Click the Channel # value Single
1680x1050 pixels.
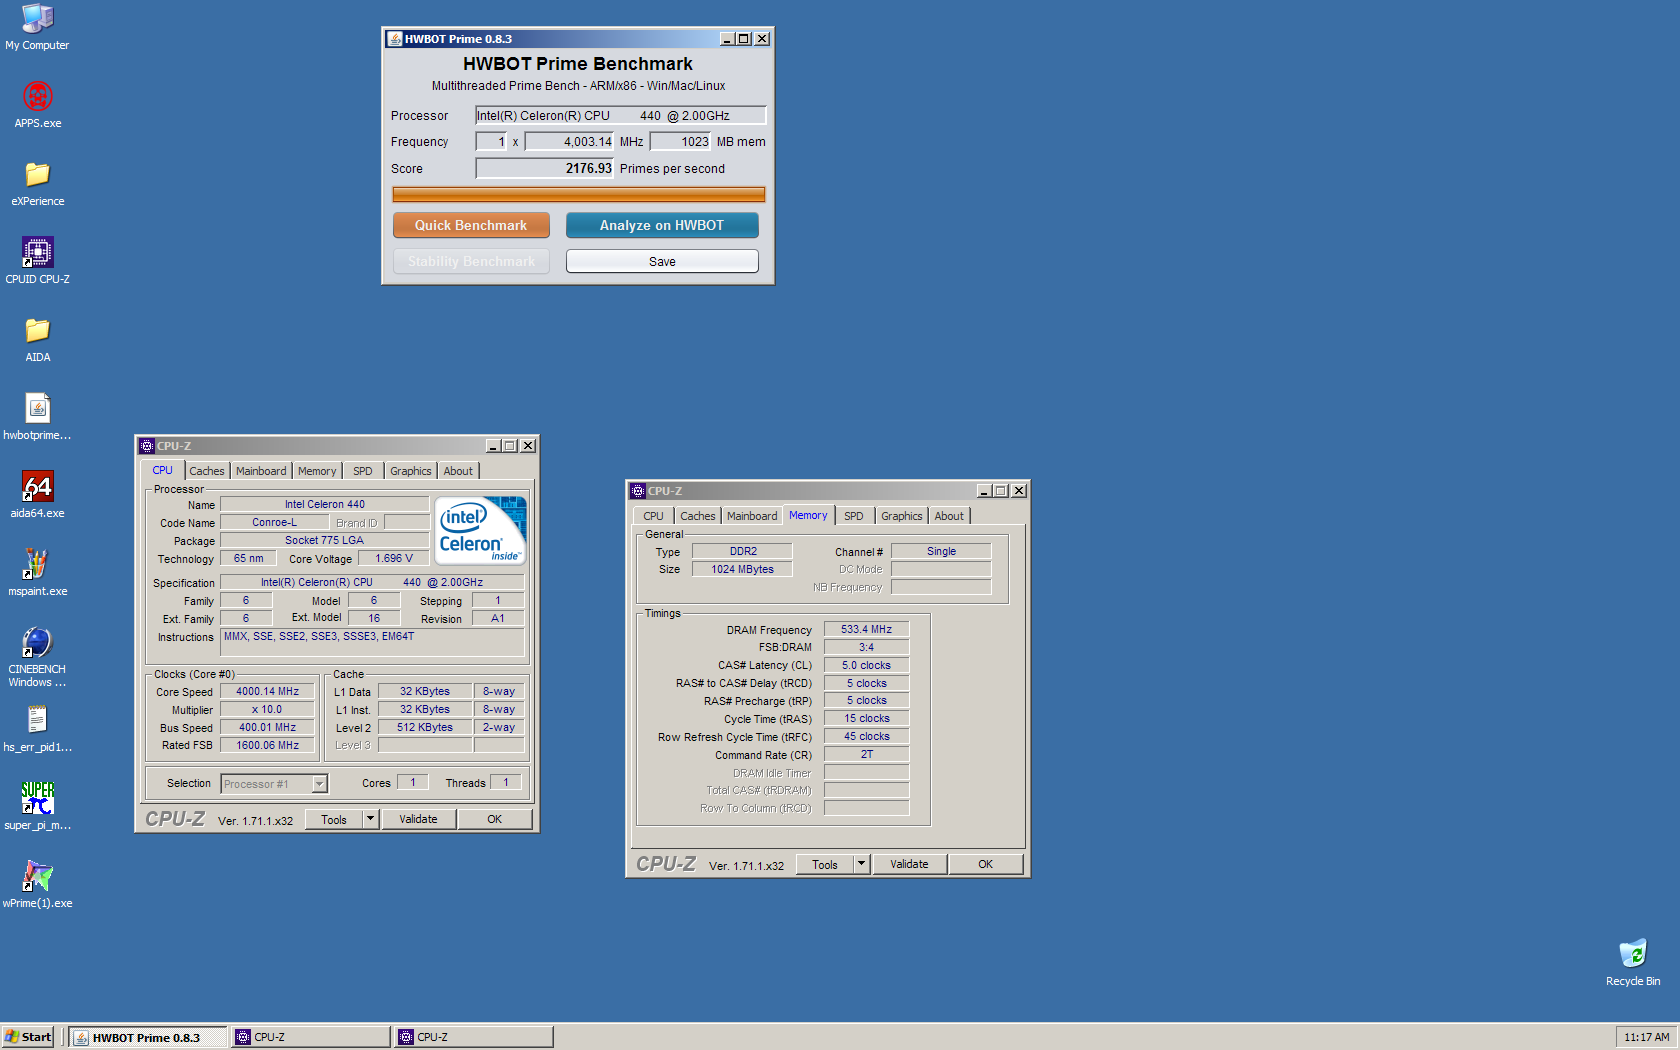pyautogui.click(x=941, y=551)
